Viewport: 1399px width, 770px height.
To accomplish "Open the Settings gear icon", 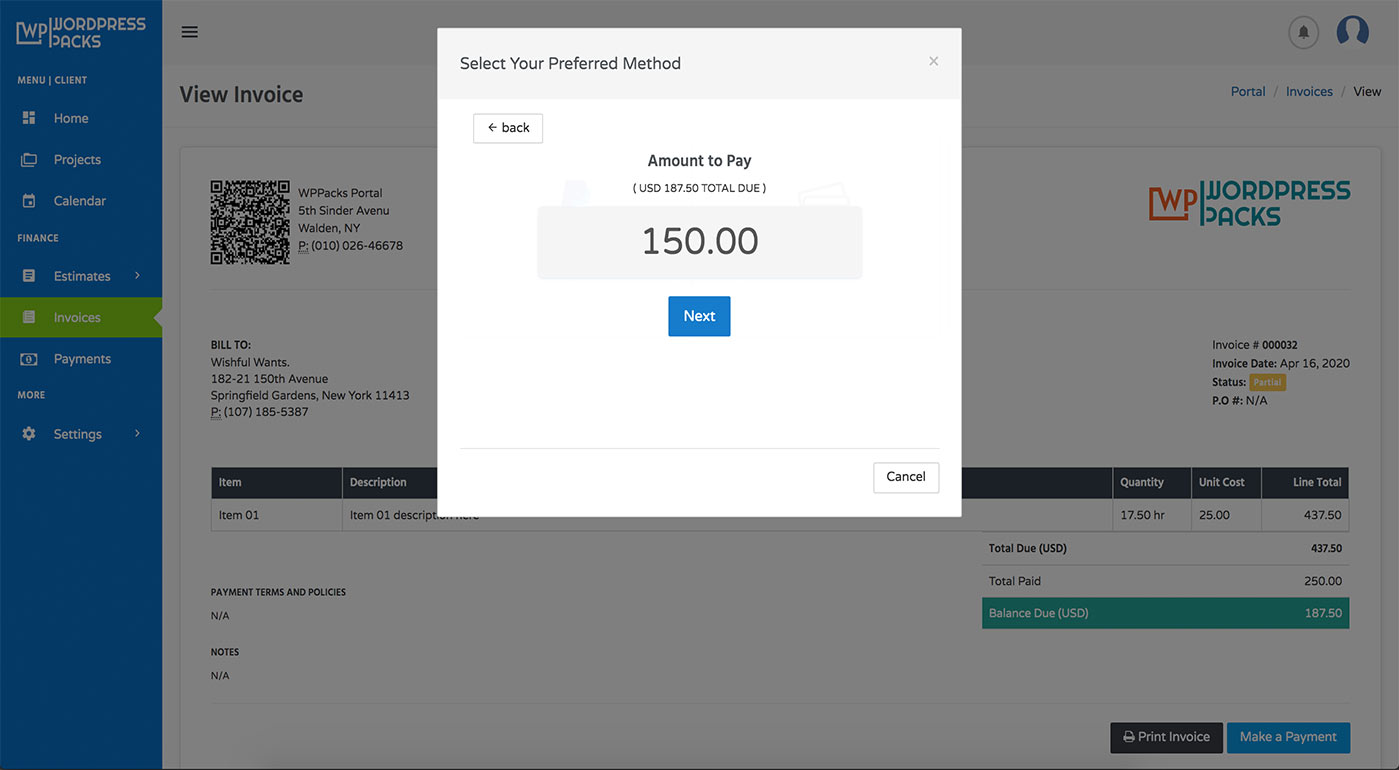I will click(29, 433).
